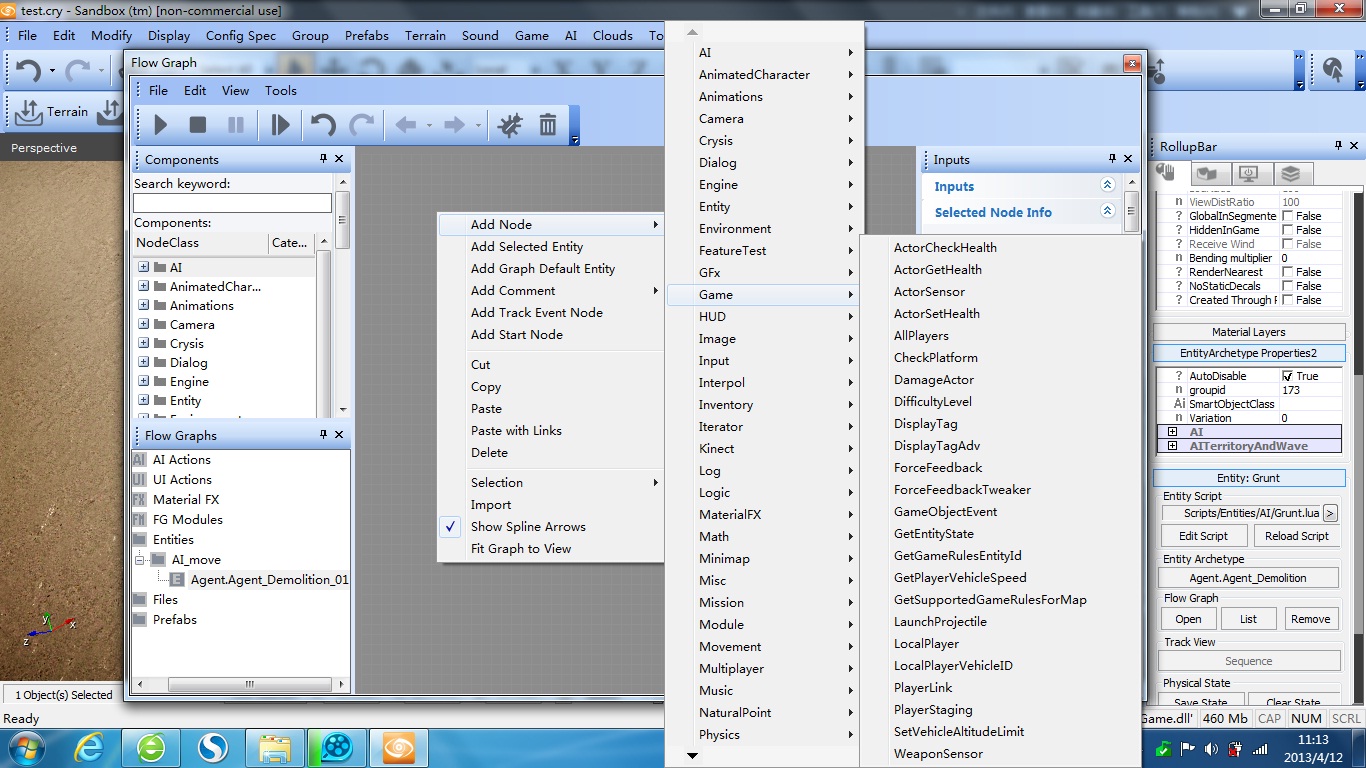
Task: Click the Search keyword input field
Action: 232,203
